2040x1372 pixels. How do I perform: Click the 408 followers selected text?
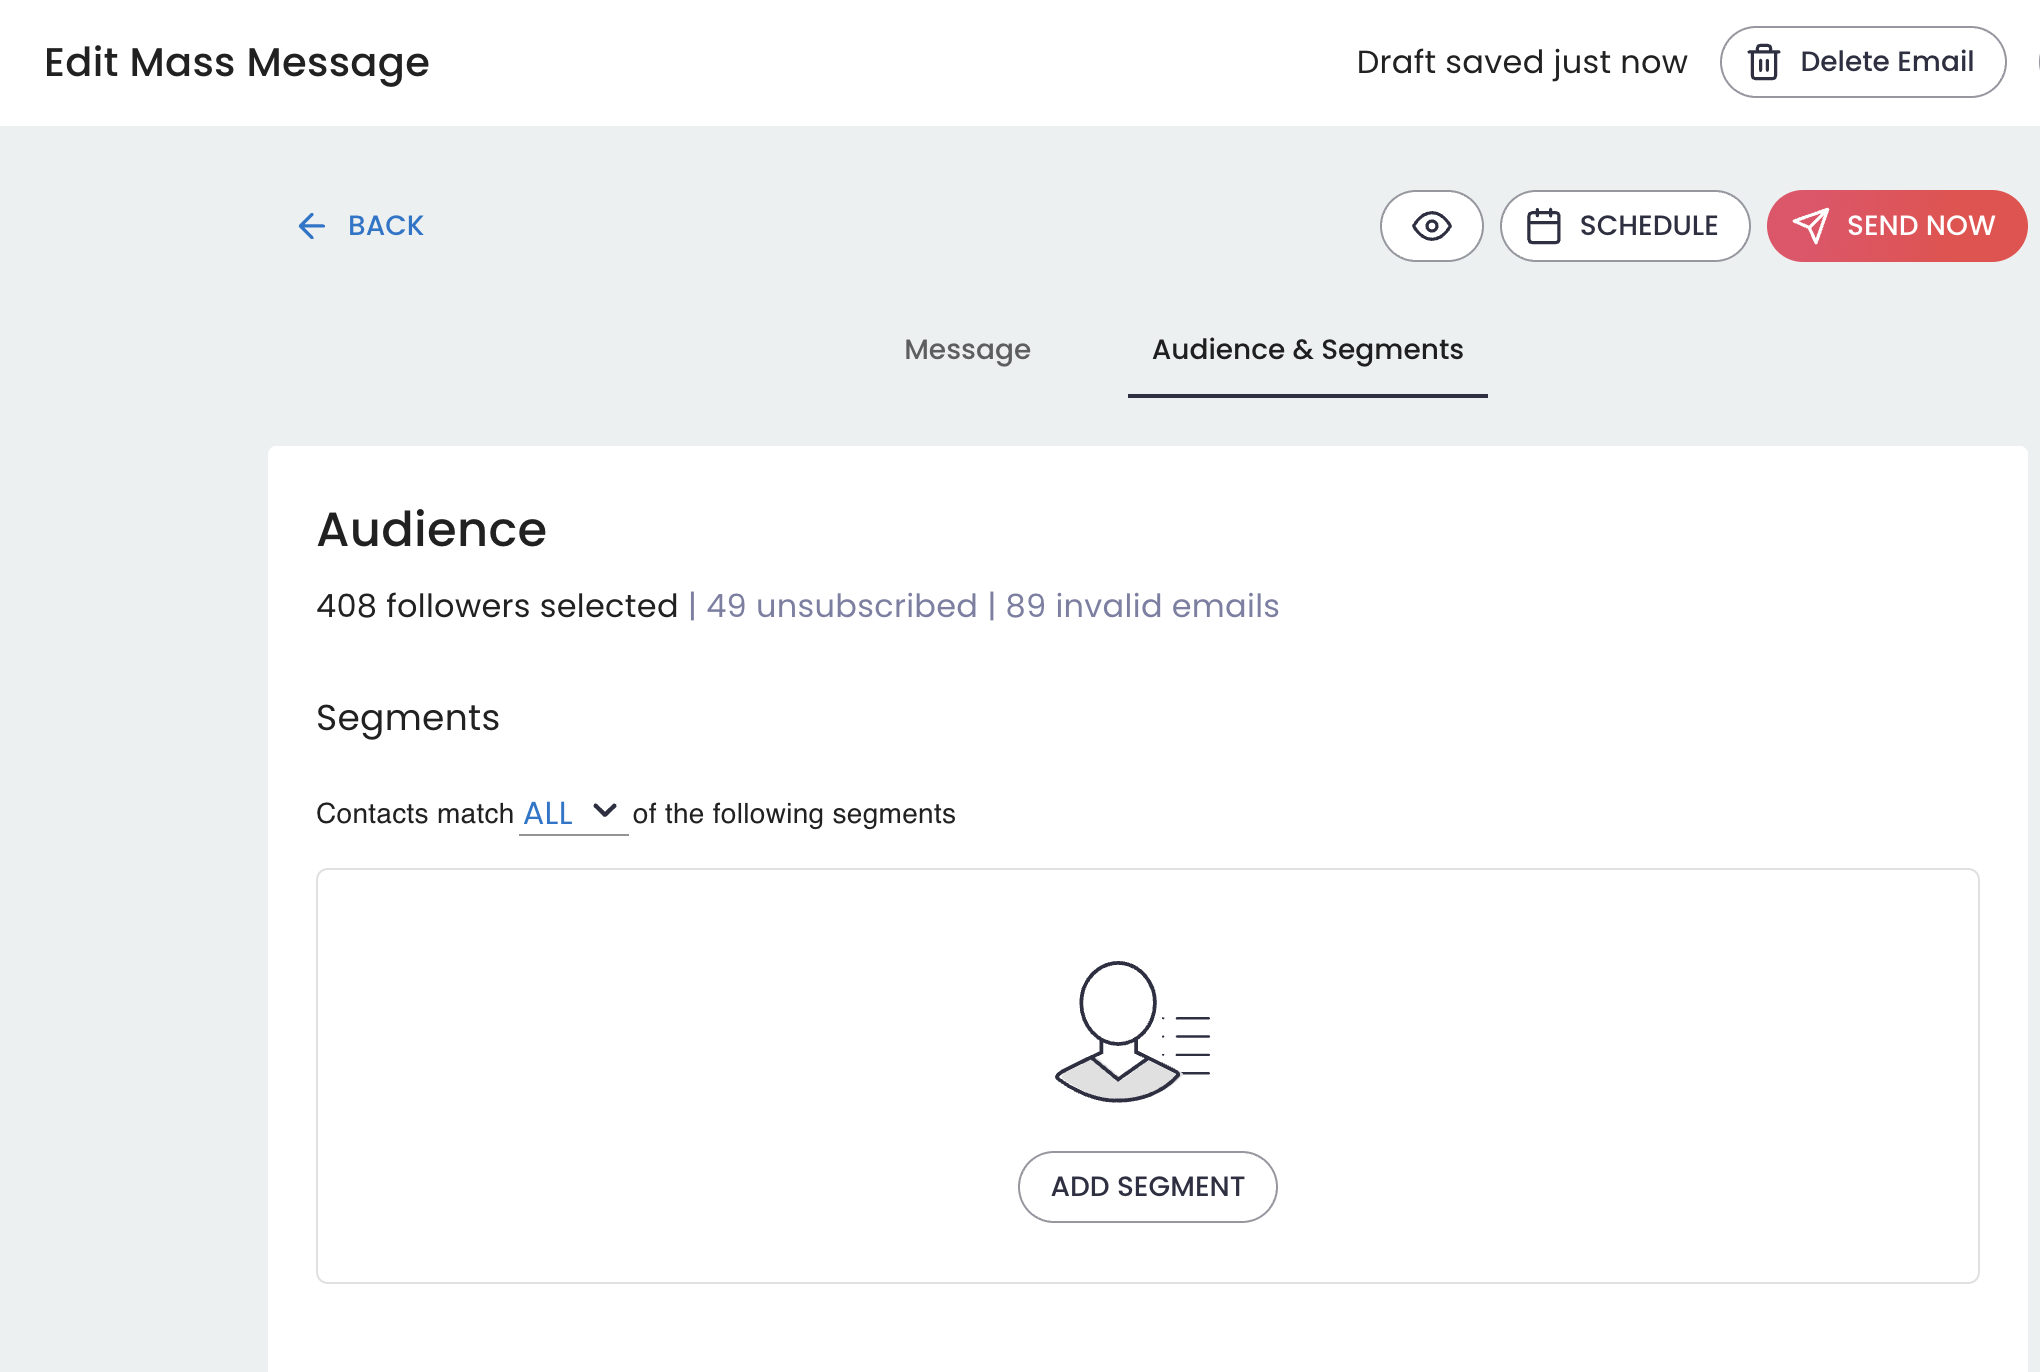coord(497,606)
